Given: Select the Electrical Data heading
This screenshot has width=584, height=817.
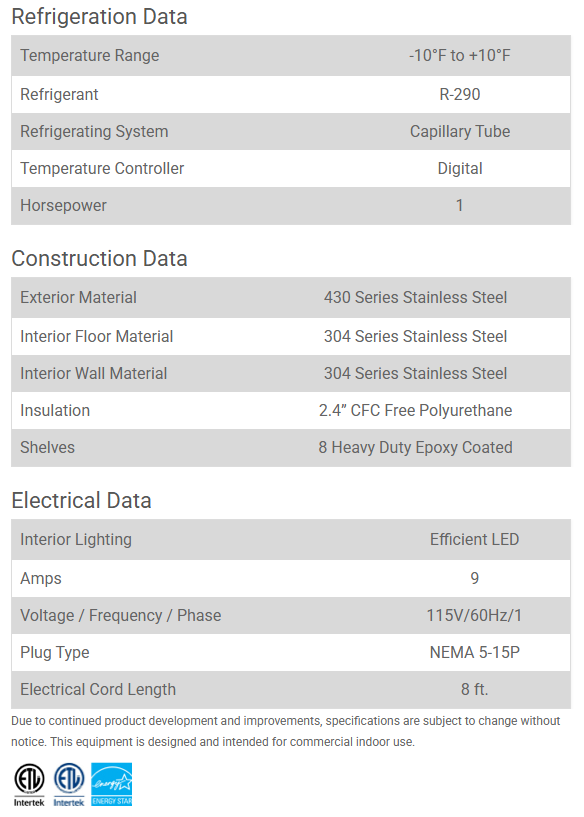Looking at the screenshot, I should (81, 500).
